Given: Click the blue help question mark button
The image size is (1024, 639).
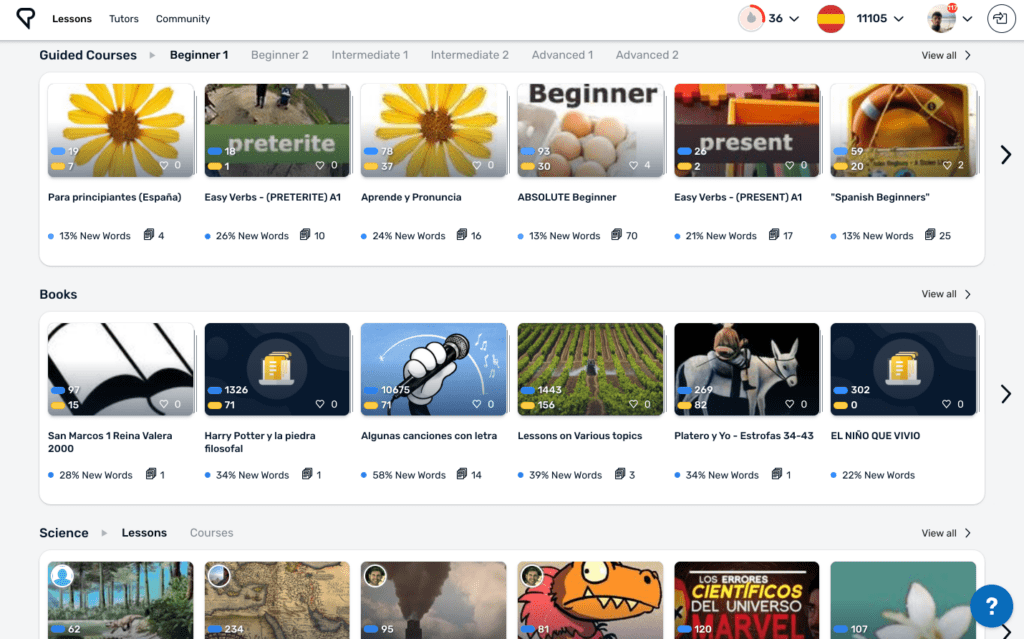Looking at the screenshot, I should click(991, 606).
